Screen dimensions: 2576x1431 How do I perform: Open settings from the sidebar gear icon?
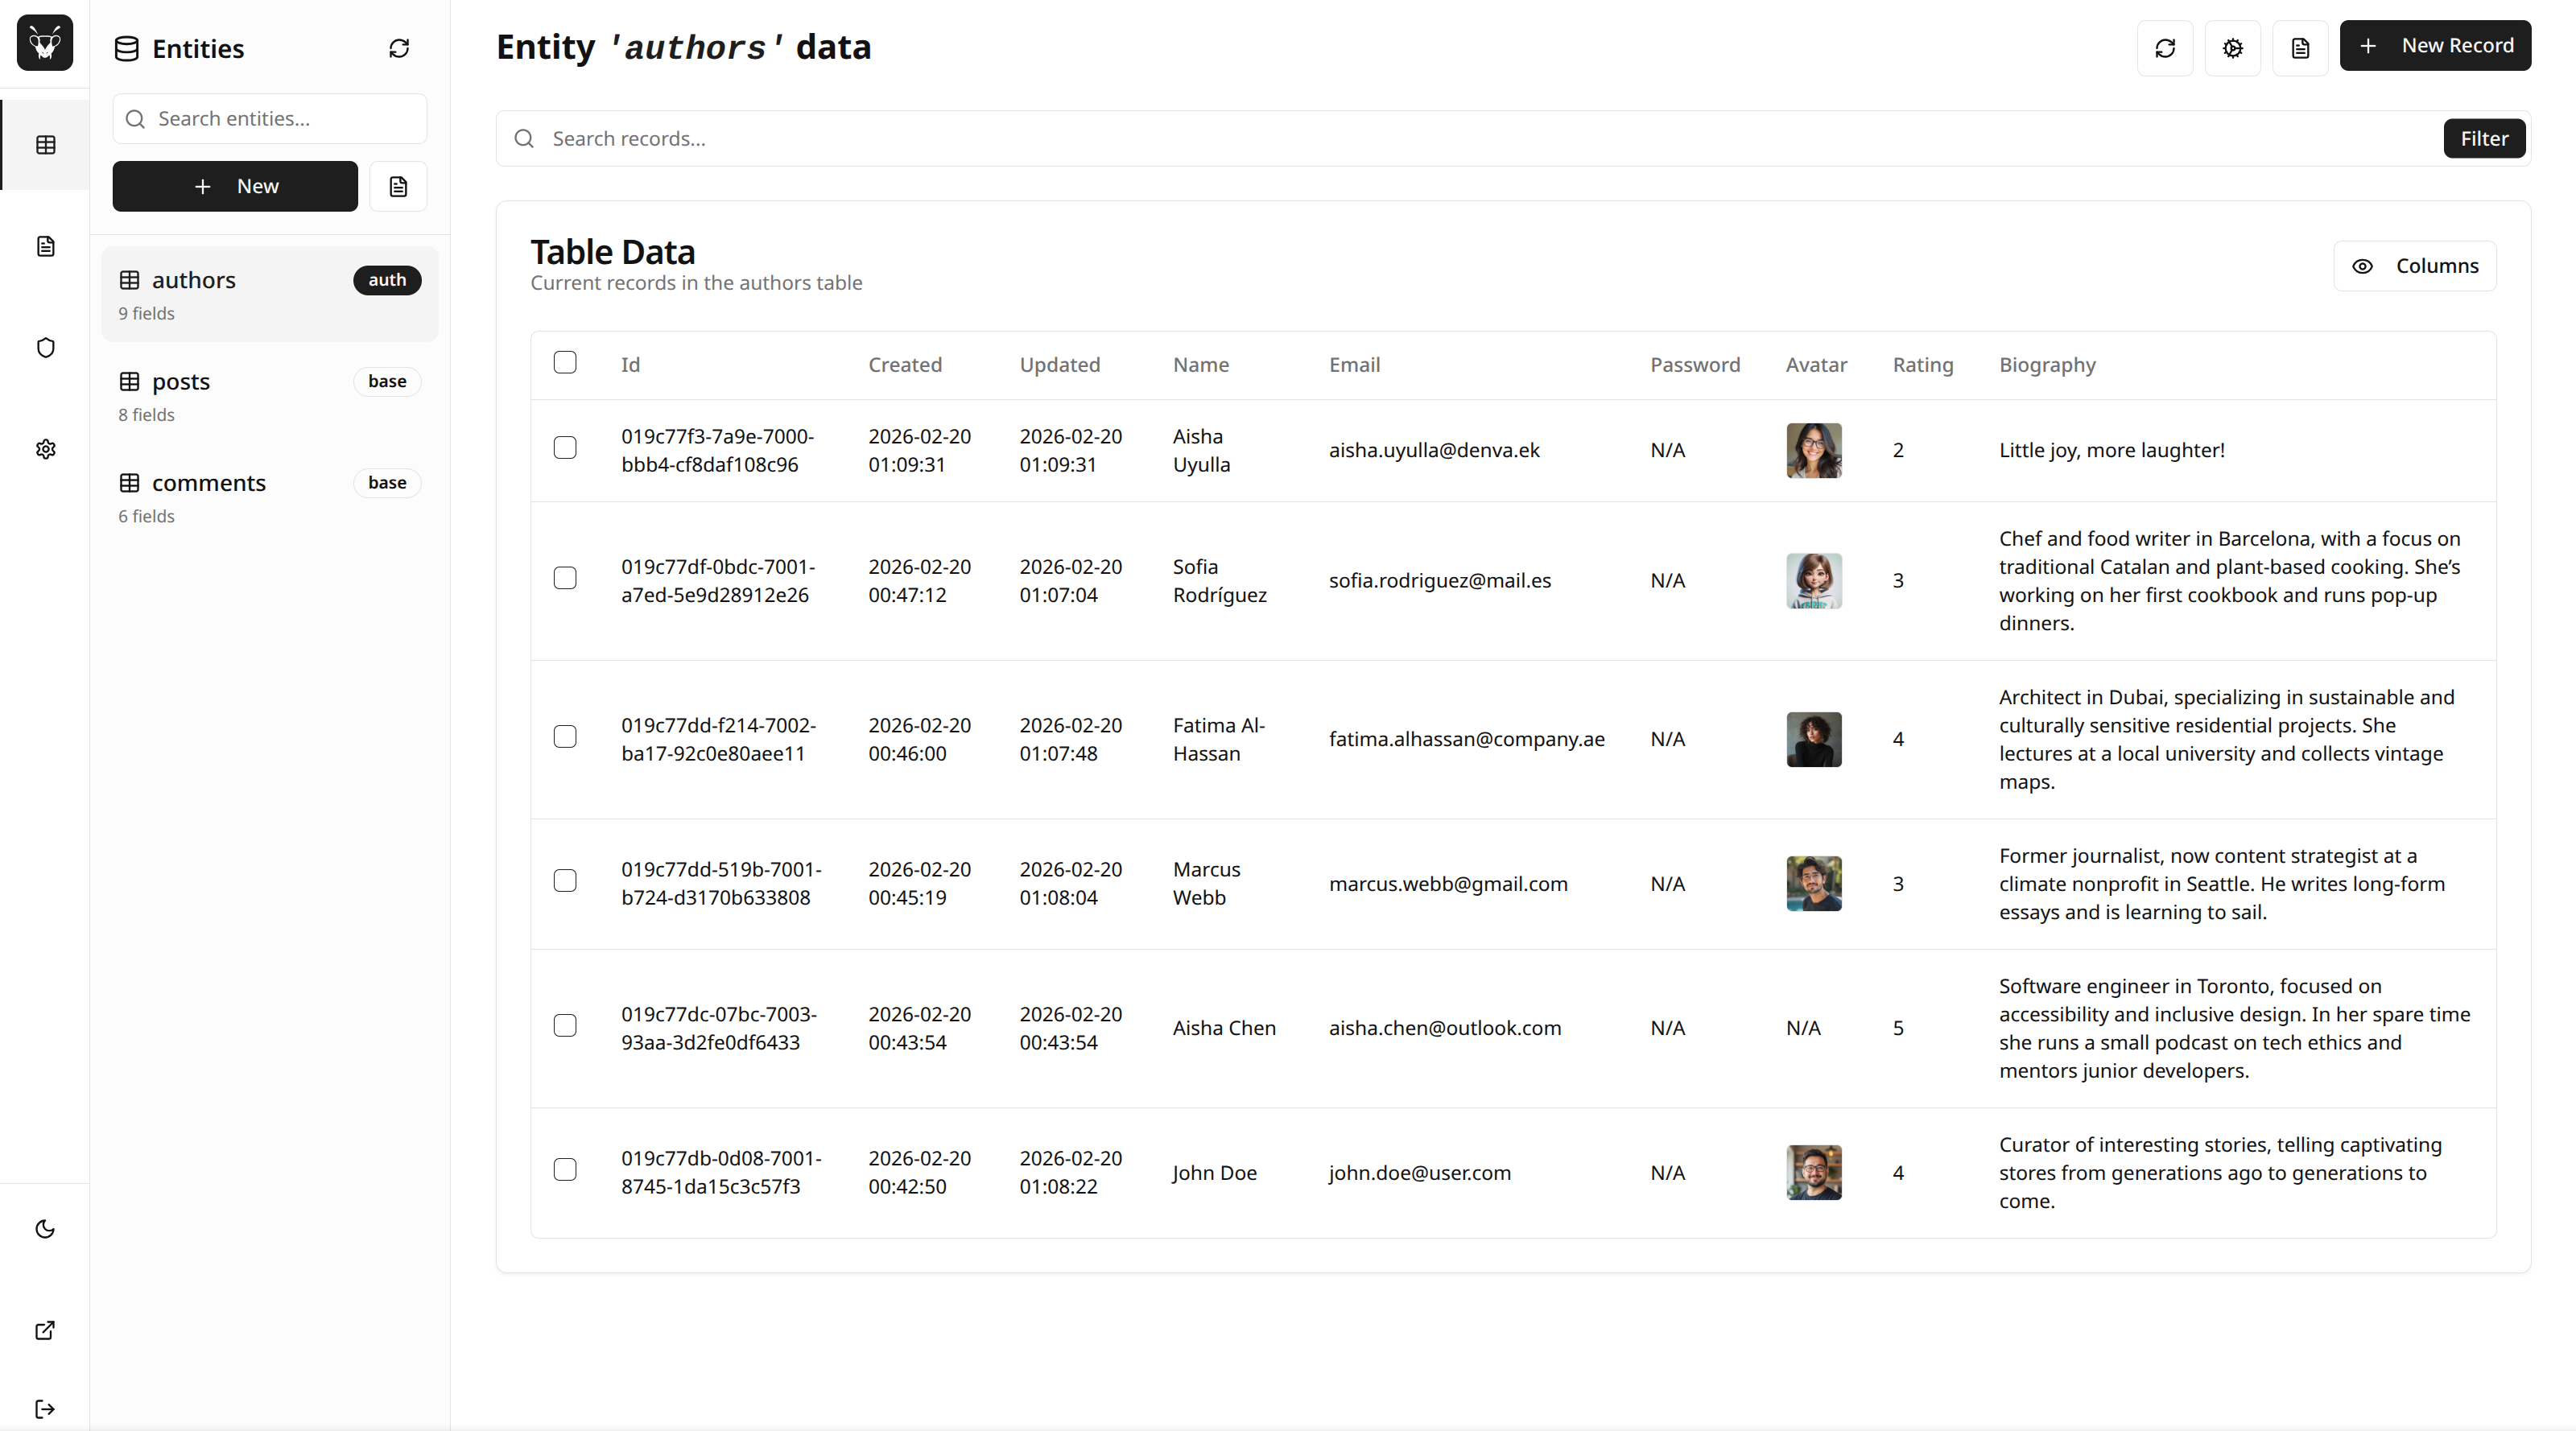click(x=45, y=449)
